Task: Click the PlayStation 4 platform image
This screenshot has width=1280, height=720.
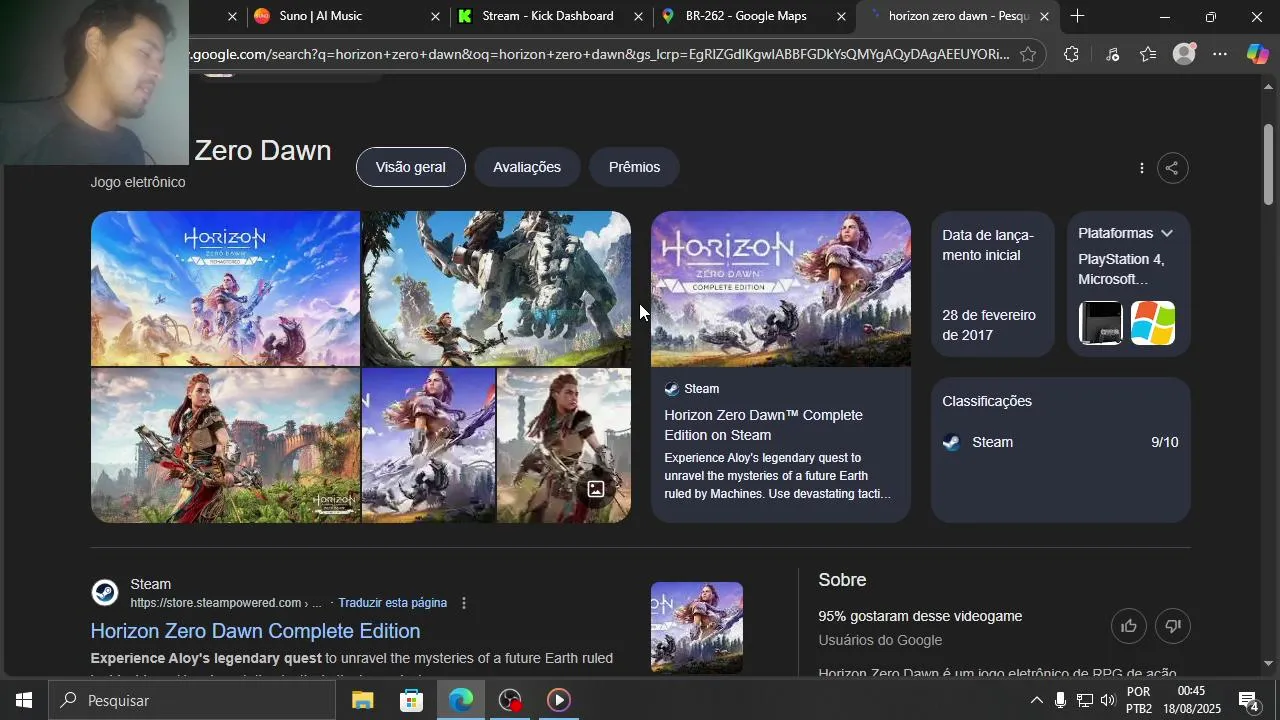Action: coord(1101,323)
